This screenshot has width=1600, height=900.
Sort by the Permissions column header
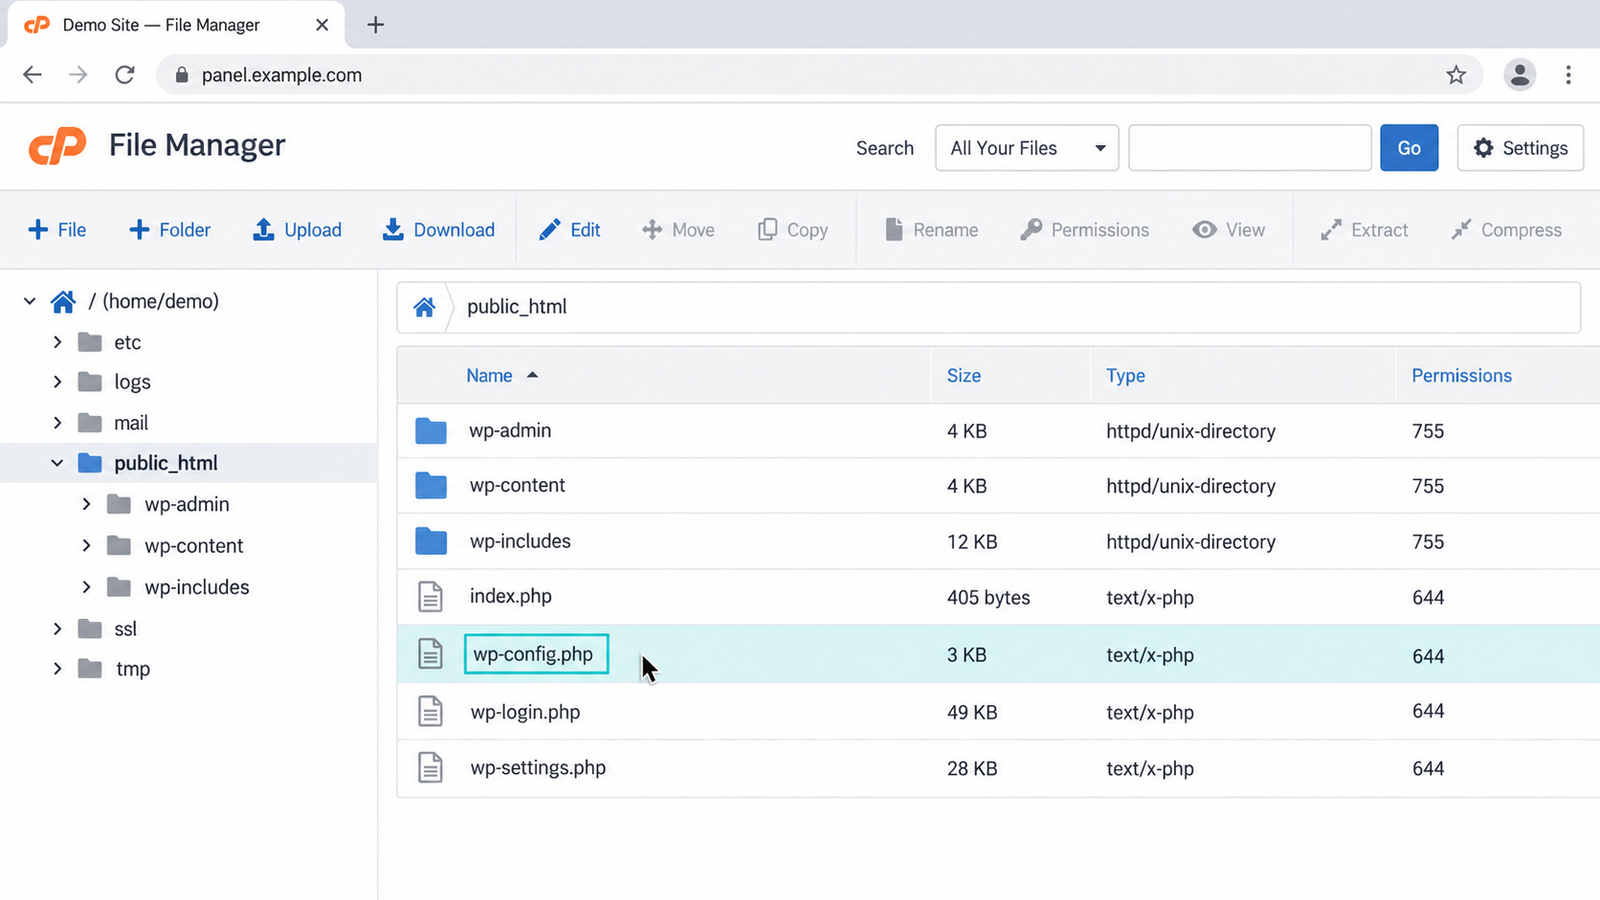(x=1461, y=375)
